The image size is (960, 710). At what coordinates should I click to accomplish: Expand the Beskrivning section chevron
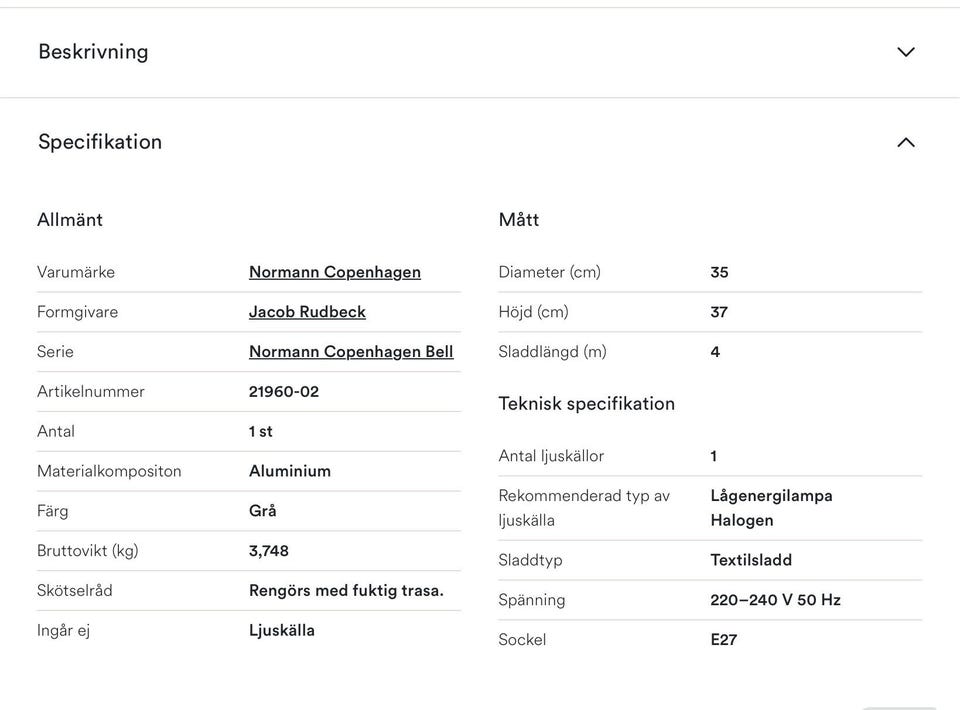tap(905, 52)
